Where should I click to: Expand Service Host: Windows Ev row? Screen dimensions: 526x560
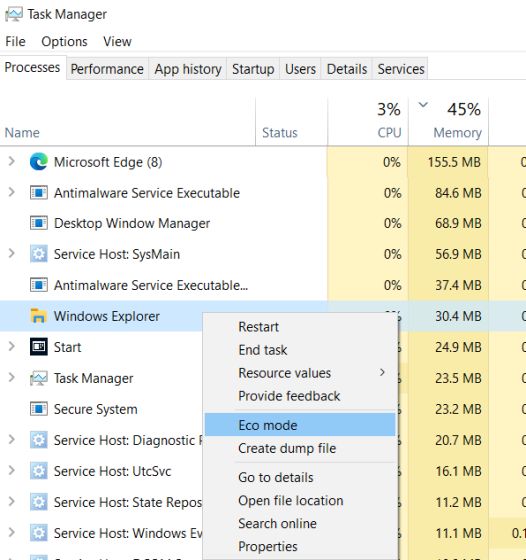(x=11, y=532)
